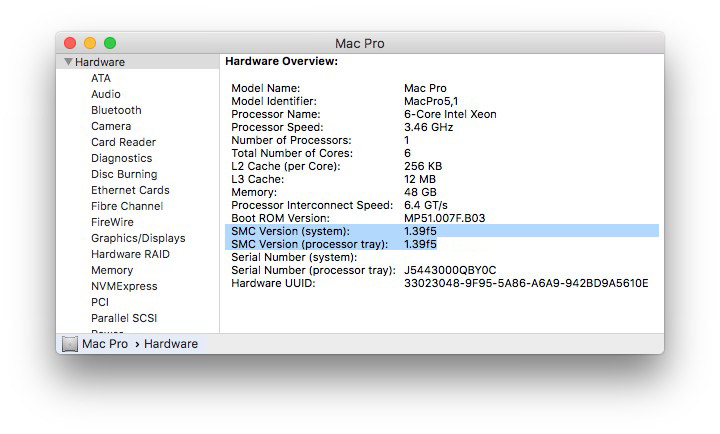Click the 6-Core Intel Xeon value
The height and width of the screenshot is (434, 720).
[x=450, y=114]
